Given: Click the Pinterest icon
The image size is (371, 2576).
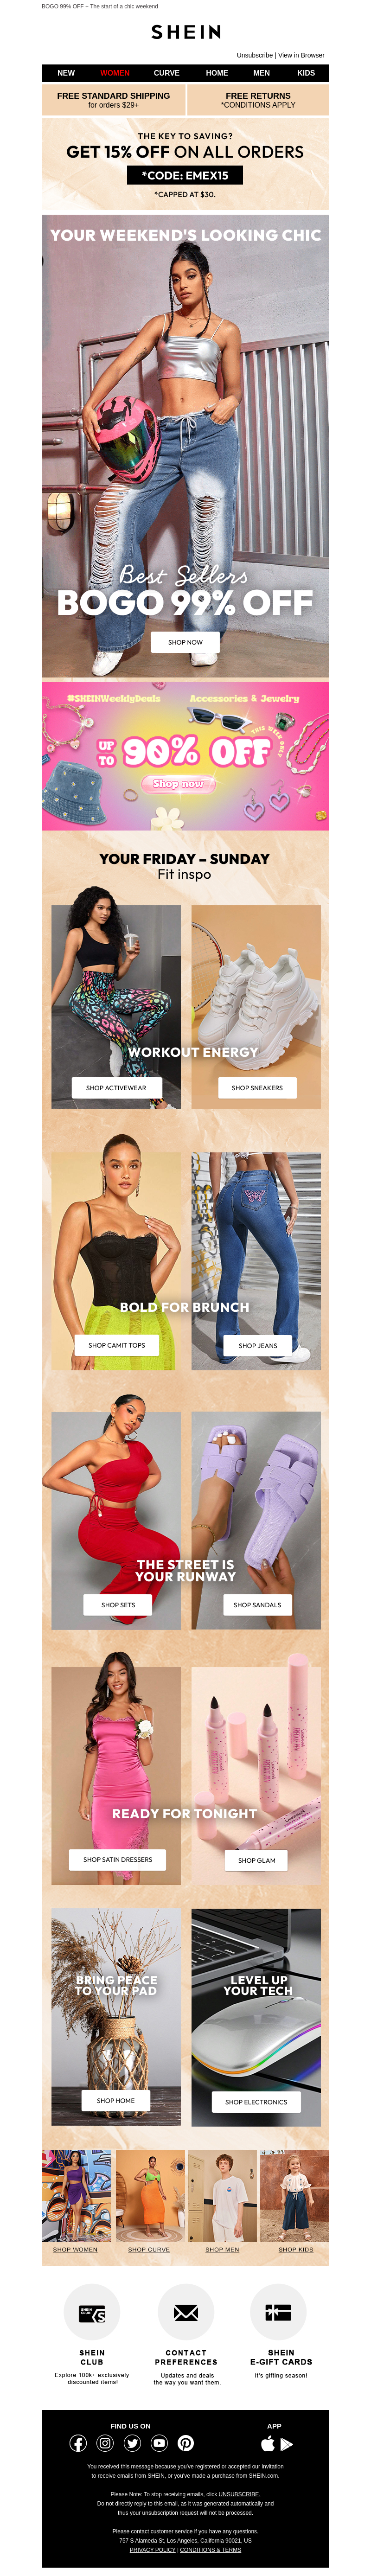Looking at the screenshot, I should 186,2443.
